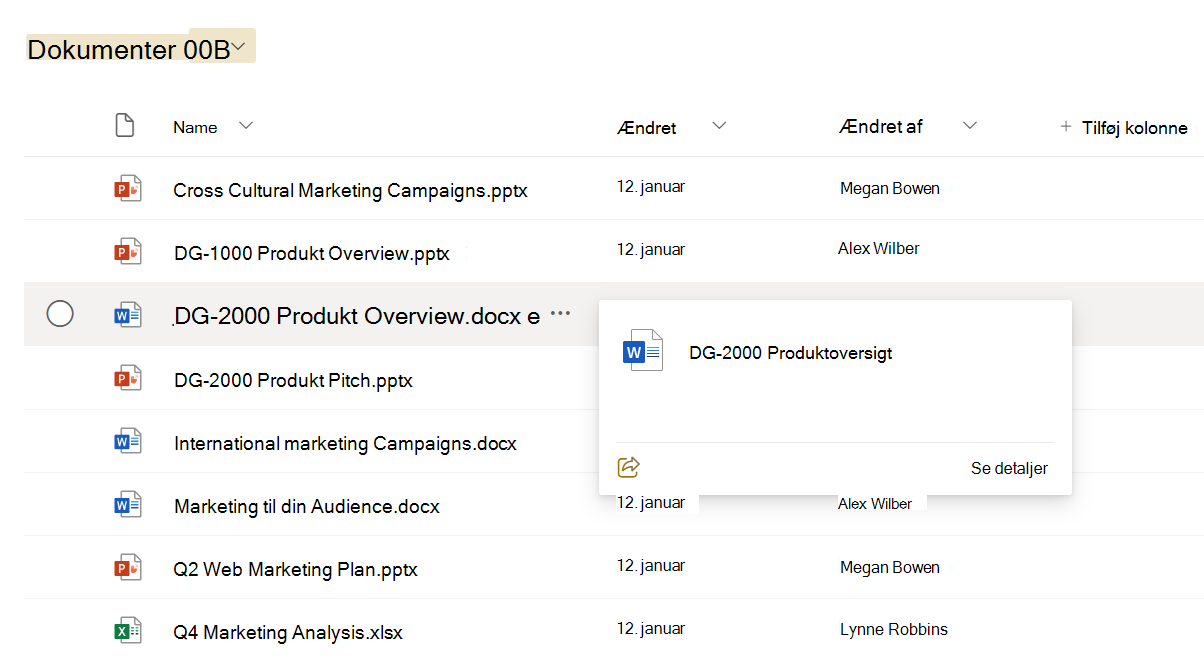Click DG-2000 Produktoversigt title in hover card
This screenshot has width=1204, height=658.
click(x=791, y=353)
